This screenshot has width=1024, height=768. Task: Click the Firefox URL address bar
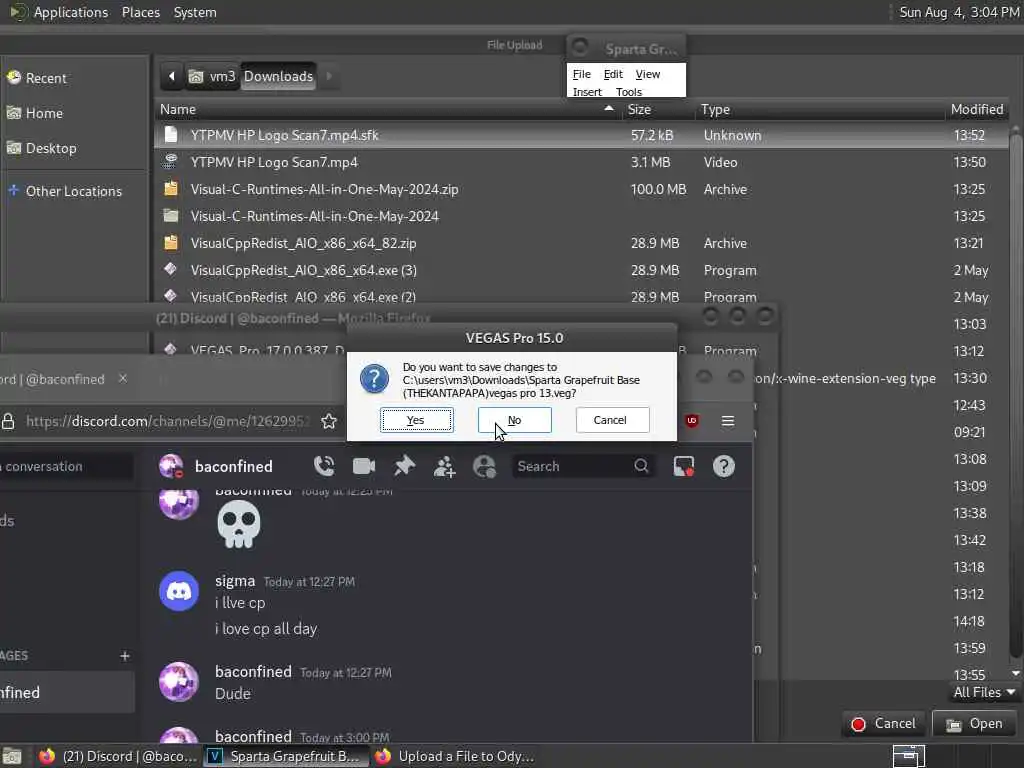(167, 421)
